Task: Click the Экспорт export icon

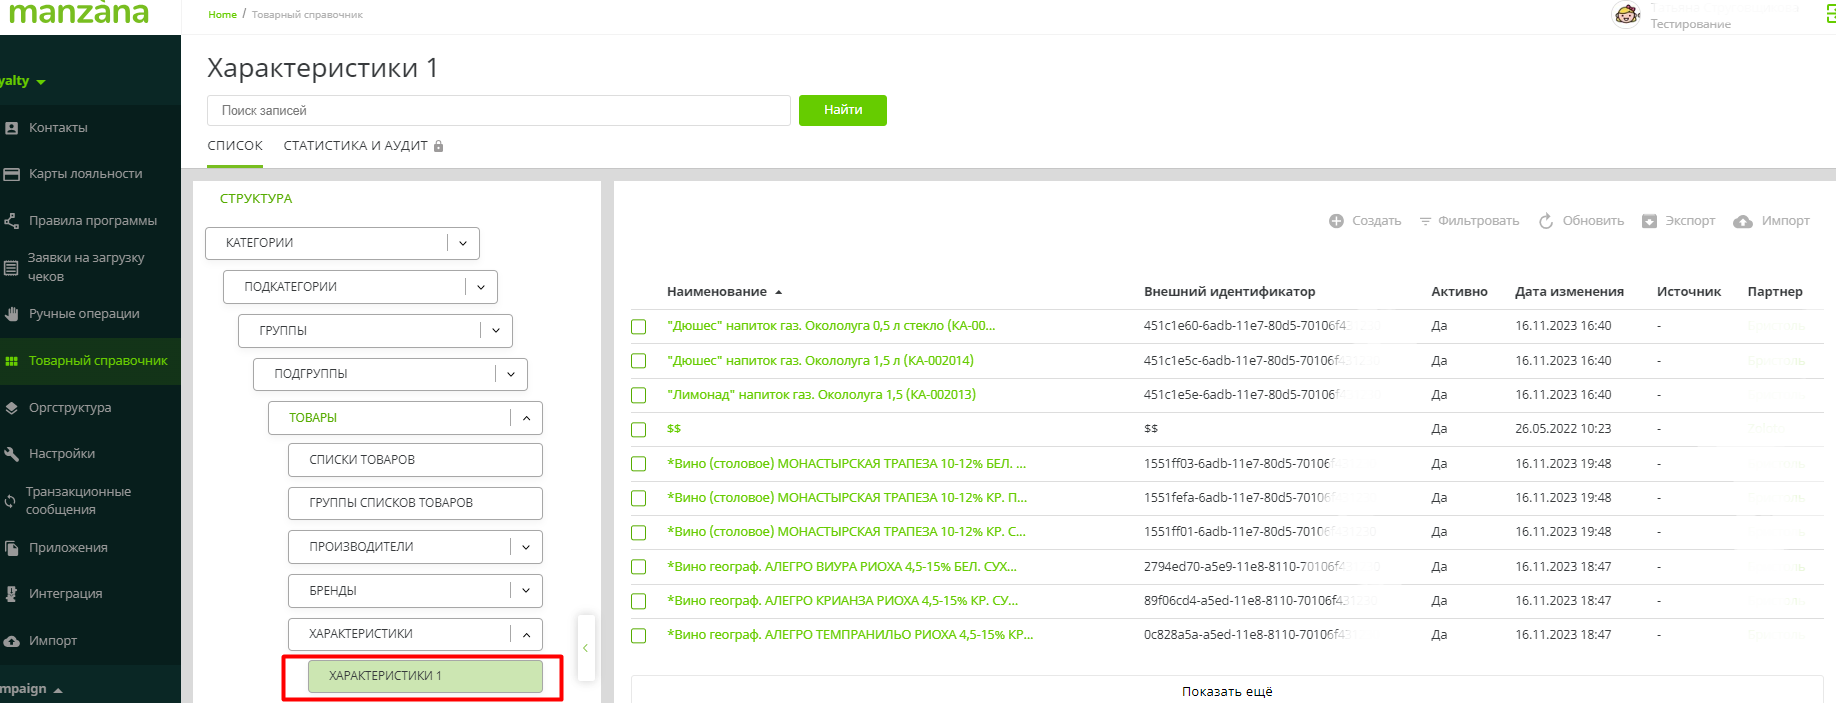Action: 1649,221
